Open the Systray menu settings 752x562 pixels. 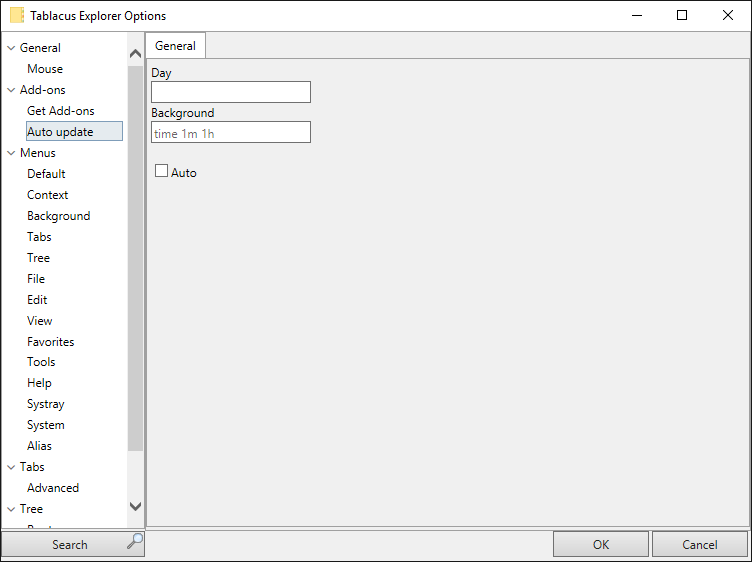pos(46,404)
